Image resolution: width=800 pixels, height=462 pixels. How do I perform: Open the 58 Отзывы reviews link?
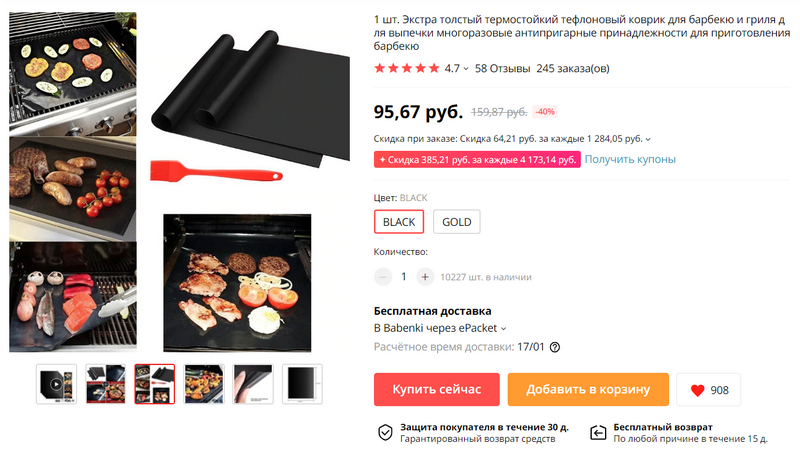503,68
